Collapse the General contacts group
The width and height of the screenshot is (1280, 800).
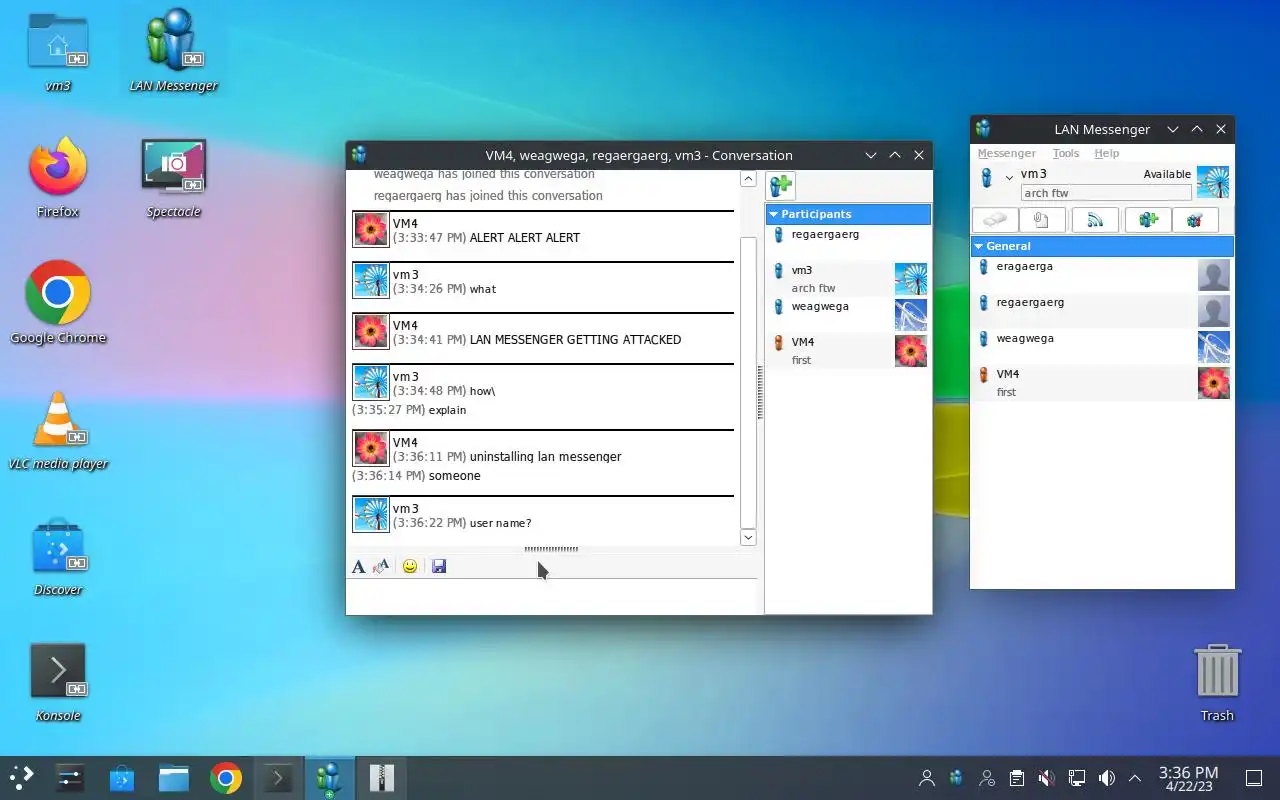point(978,246)
